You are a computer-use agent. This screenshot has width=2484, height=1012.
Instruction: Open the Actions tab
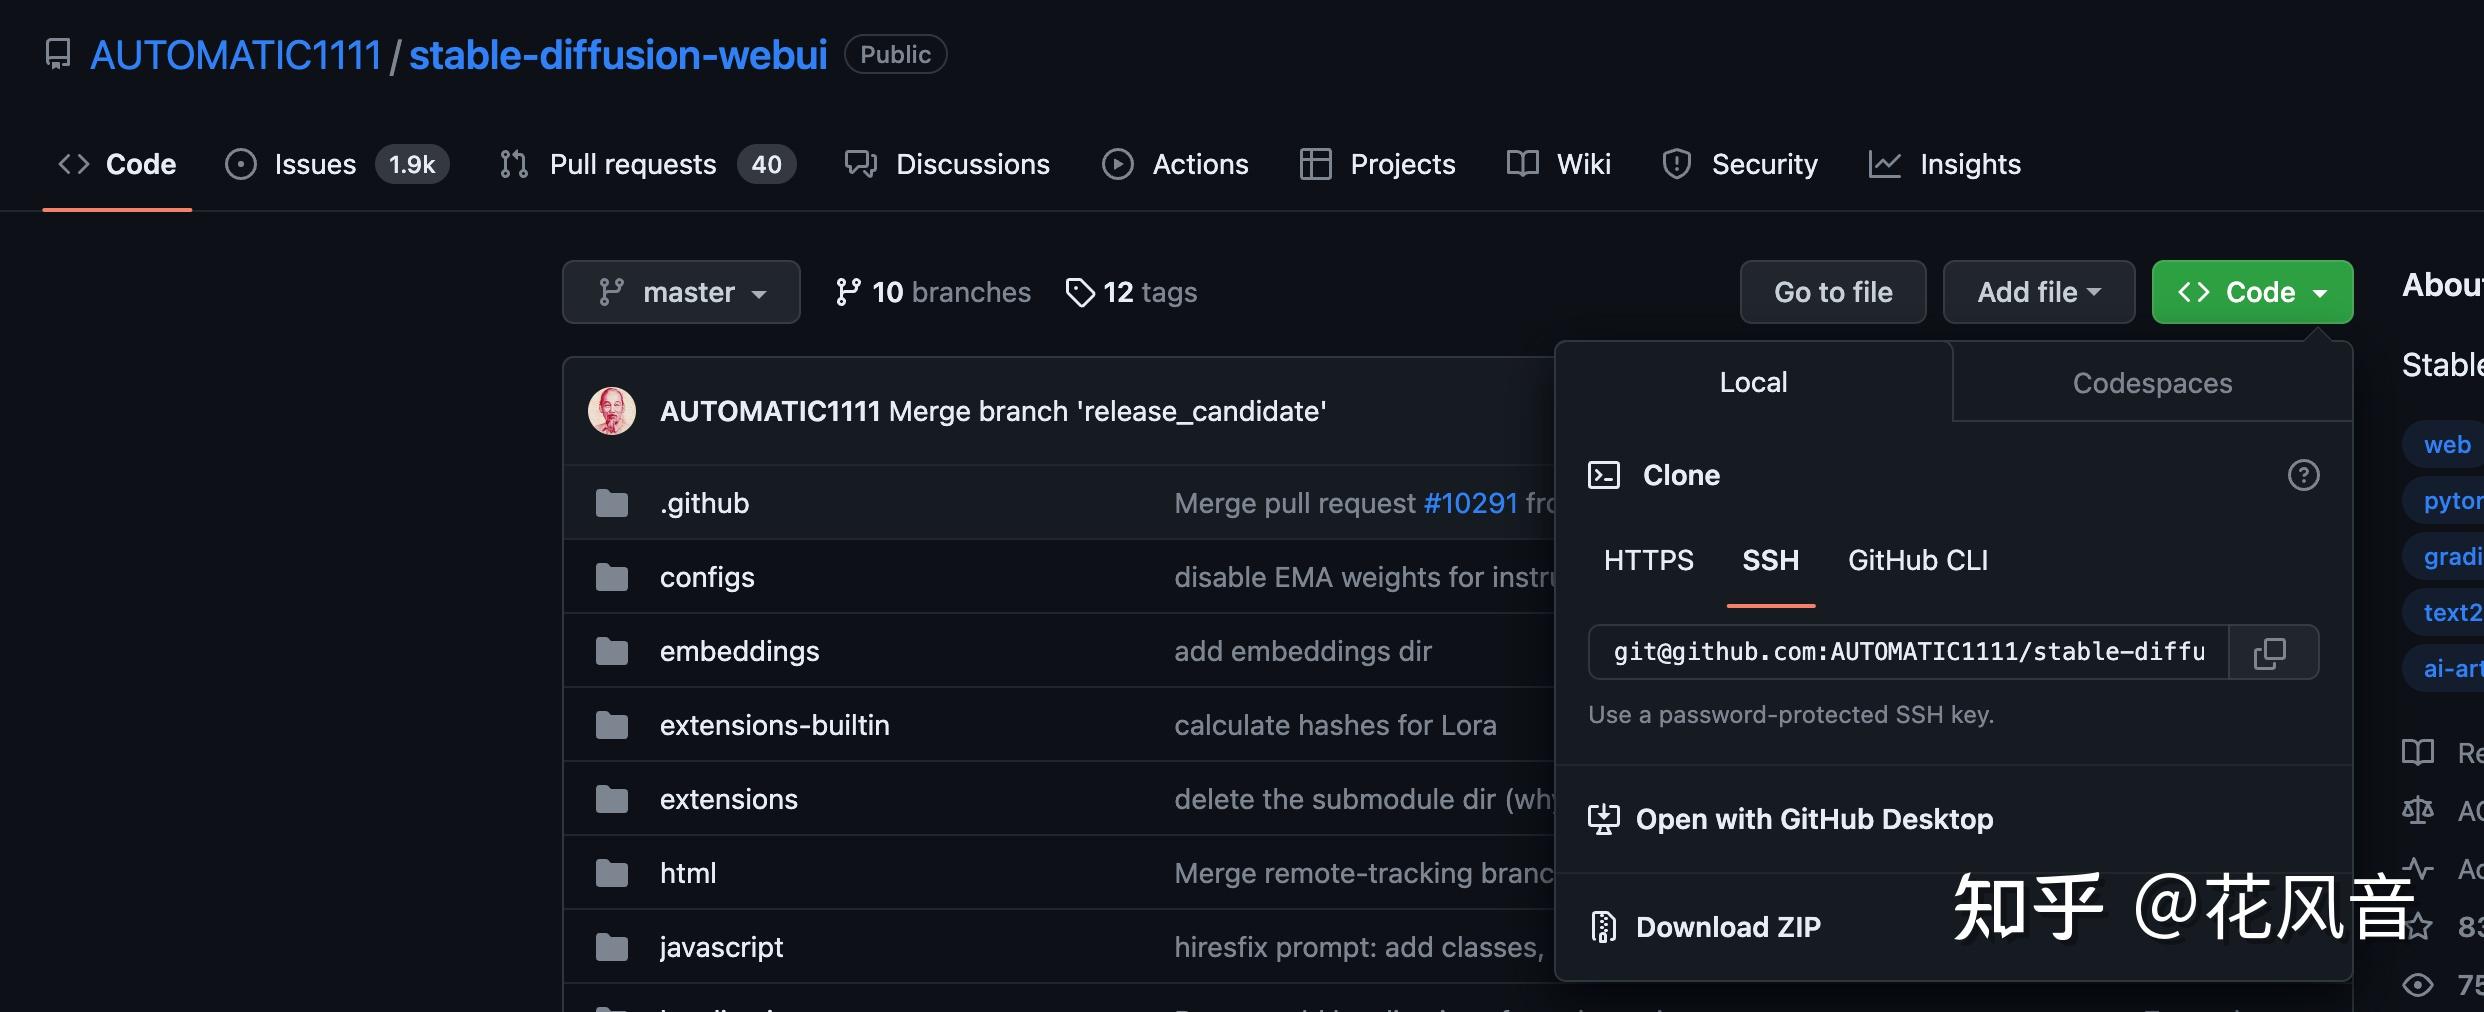(x=1175, y=164)
